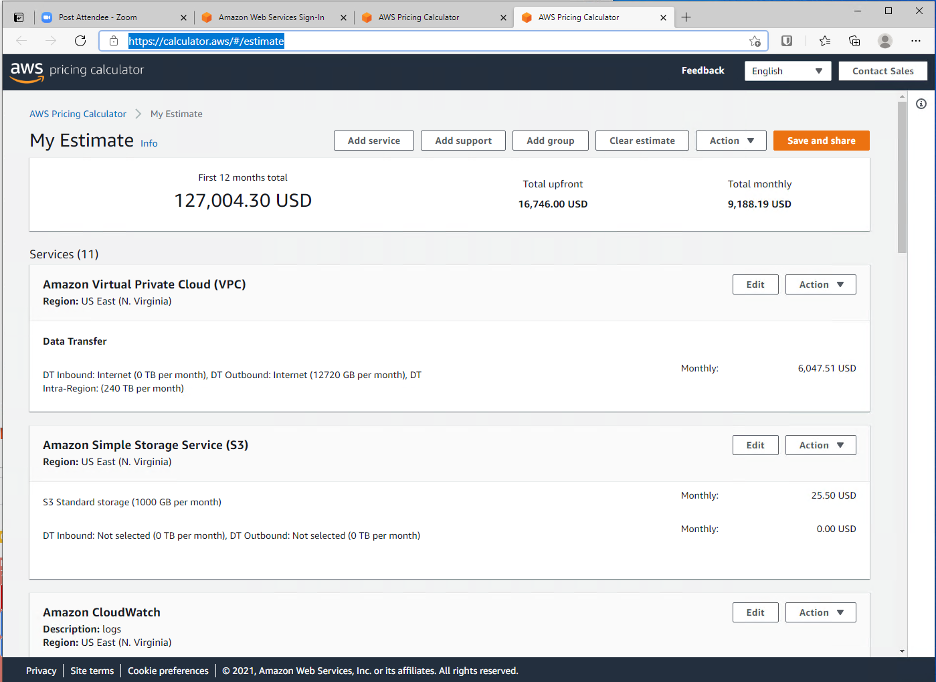The image size is (936, 682).
Task: Open Action dropdown for Amazon CloudWatch
Action: 820,613
